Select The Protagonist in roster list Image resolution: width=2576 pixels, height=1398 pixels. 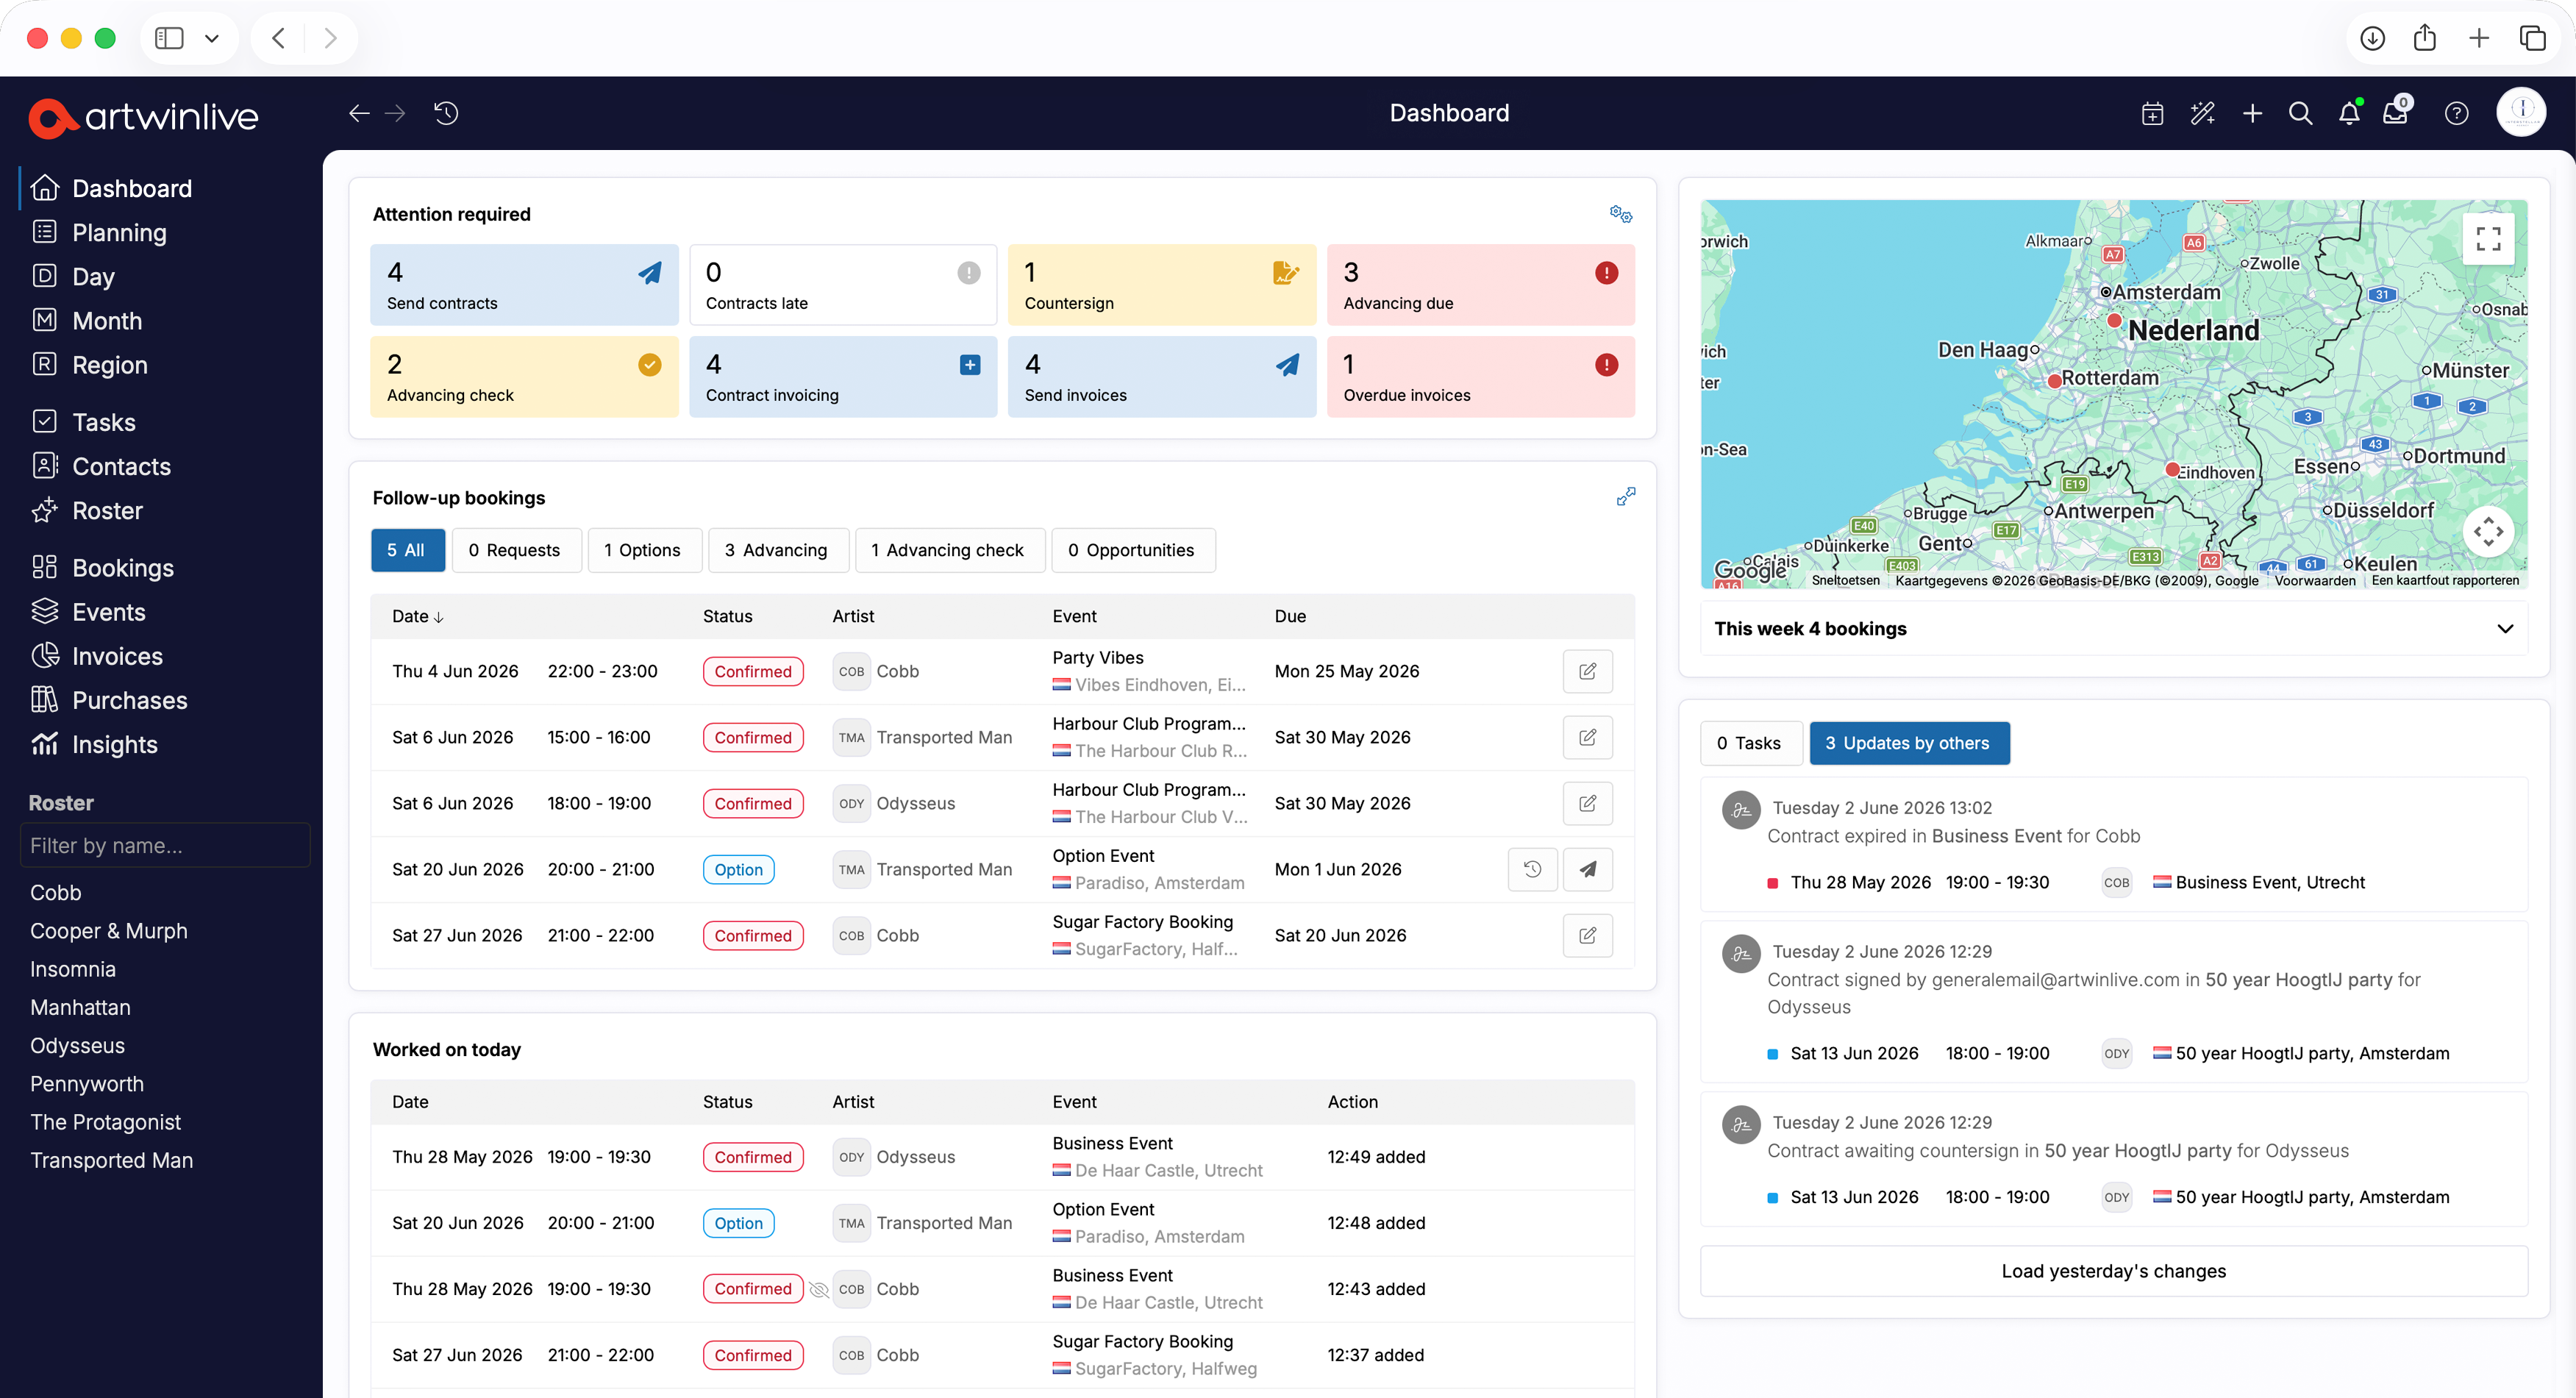pos(106,1122)
